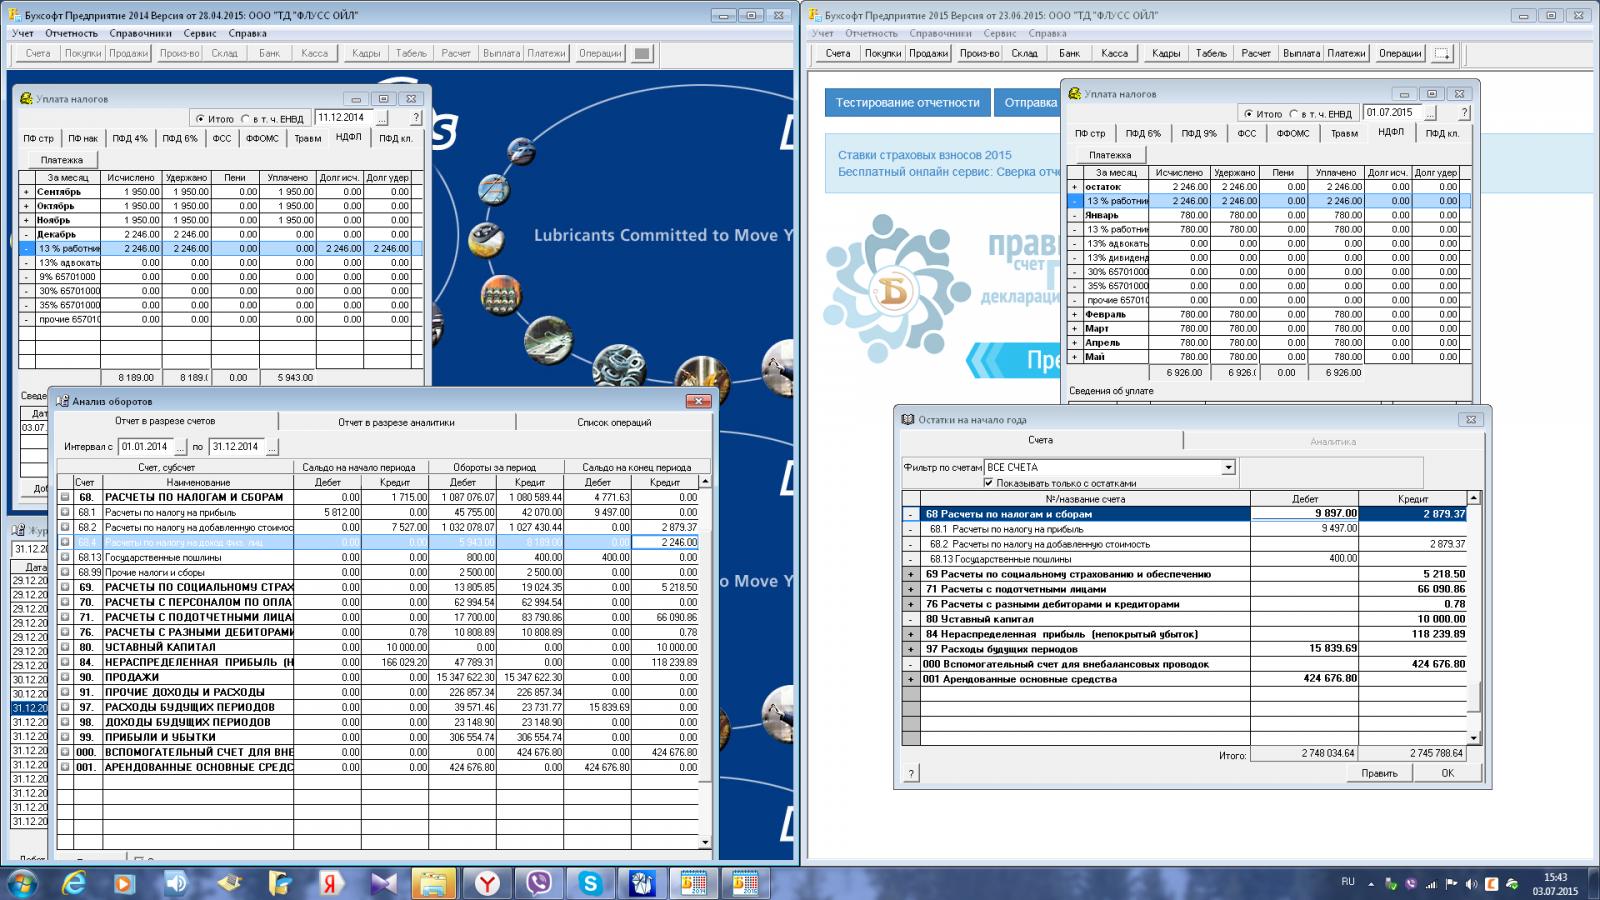The image size is (1600, 900).
Task: Switch to Бухсофт 2014 calendar taskbar icon
Action: pos(693,883)
